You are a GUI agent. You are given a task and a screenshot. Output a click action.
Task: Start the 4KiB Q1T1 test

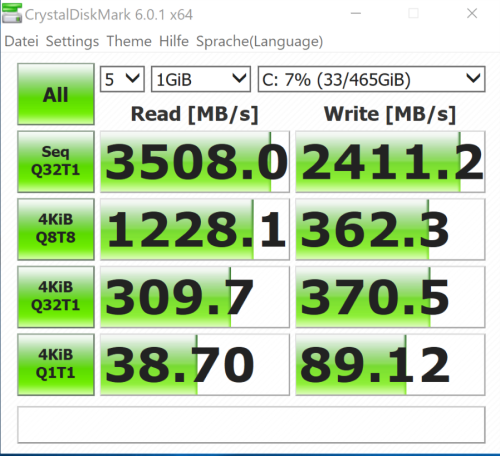56,365
